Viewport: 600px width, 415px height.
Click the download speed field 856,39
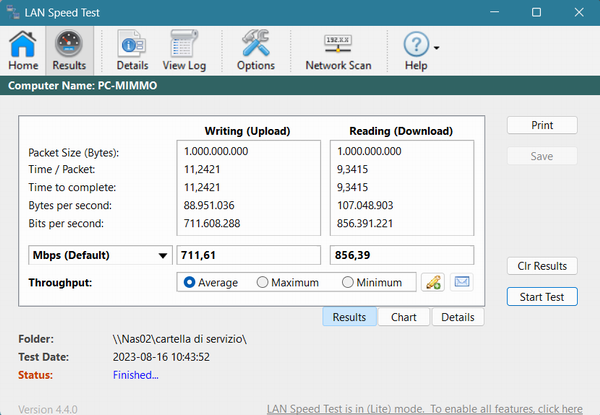(x=402, y=255)
